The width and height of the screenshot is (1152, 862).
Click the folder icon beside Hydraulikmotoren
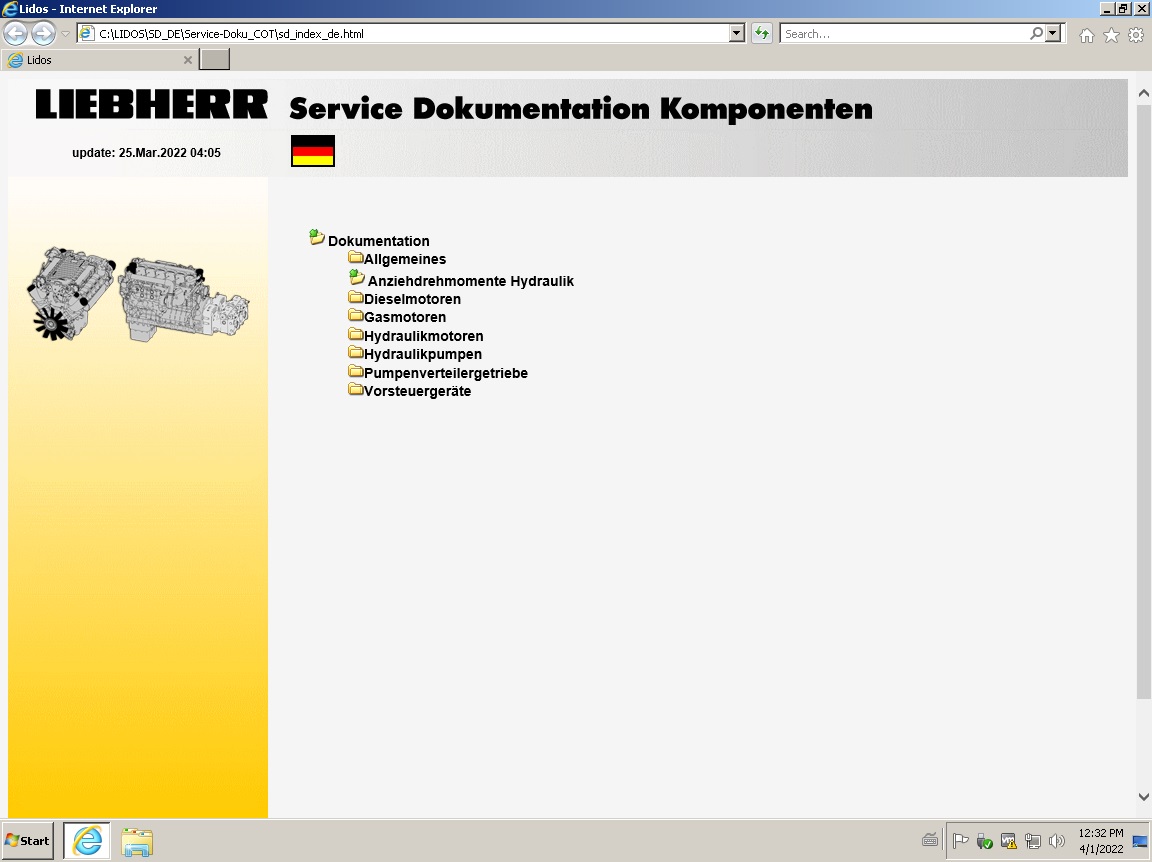pyautogui.click(x=356, y=334)
